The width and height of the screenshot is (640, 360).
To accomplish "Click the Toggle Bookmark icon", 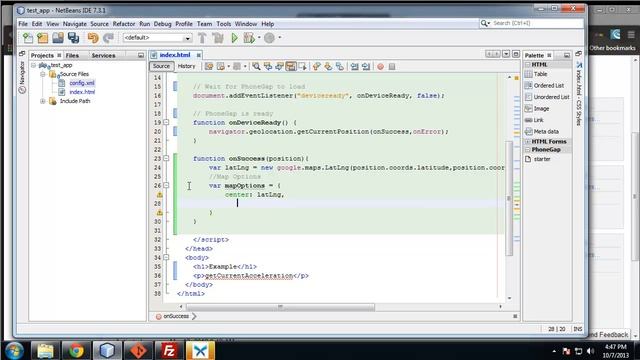I will click(x=340, y=66).
